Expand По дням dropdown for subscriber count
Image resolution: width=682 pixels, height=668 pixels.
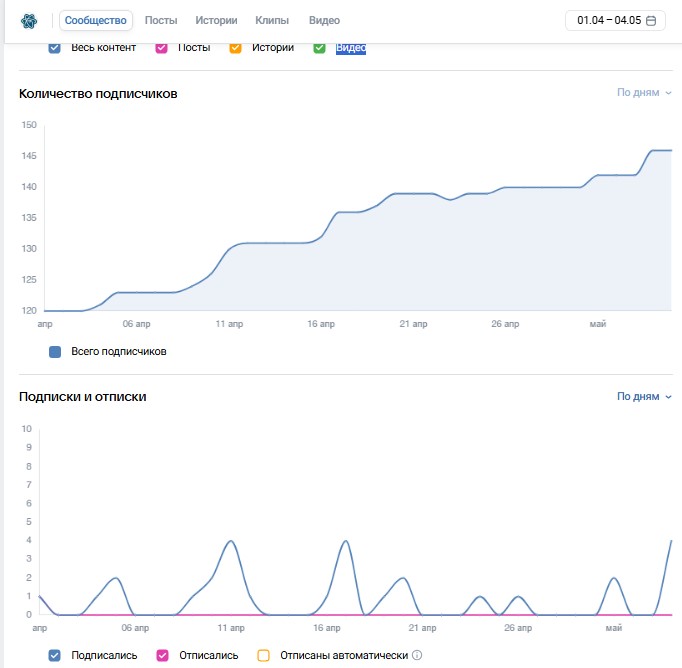point(644,93)
